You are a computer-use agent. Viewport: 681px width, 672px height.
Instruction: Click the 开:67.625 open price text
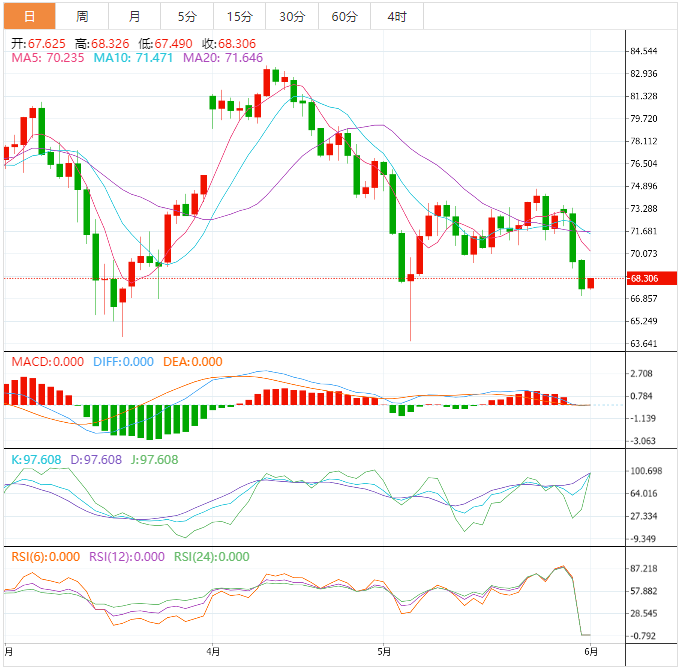tap(38, 43)
